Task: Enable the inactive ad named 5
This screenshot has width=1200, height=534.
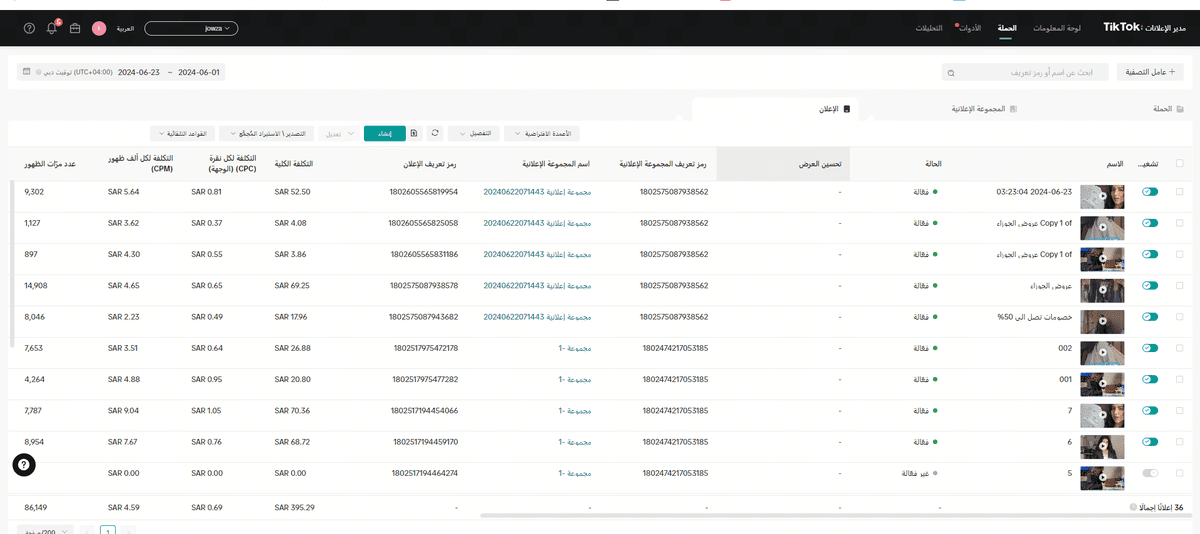Action: coord(1149,472)
